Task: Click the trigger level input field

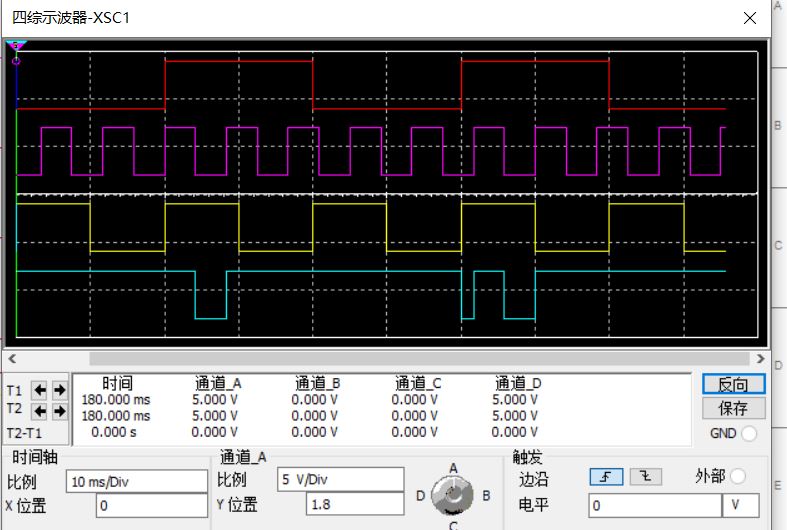Action: click(x=654, y=506)
